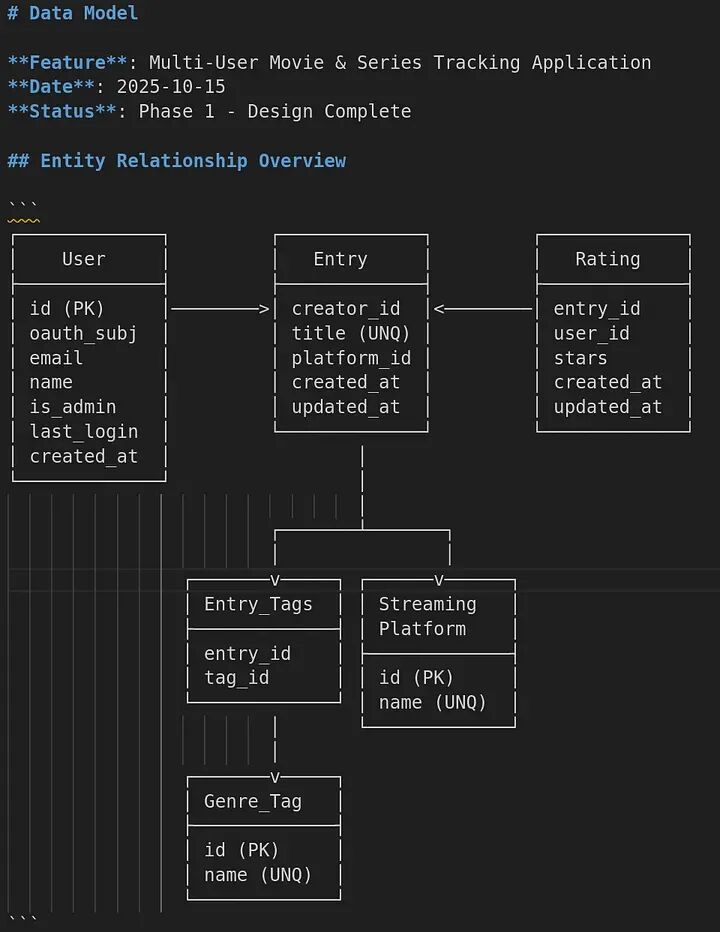This screenshot has width=720, height=932.
Task: Click the 'User' box title
Action: [84, 259]
